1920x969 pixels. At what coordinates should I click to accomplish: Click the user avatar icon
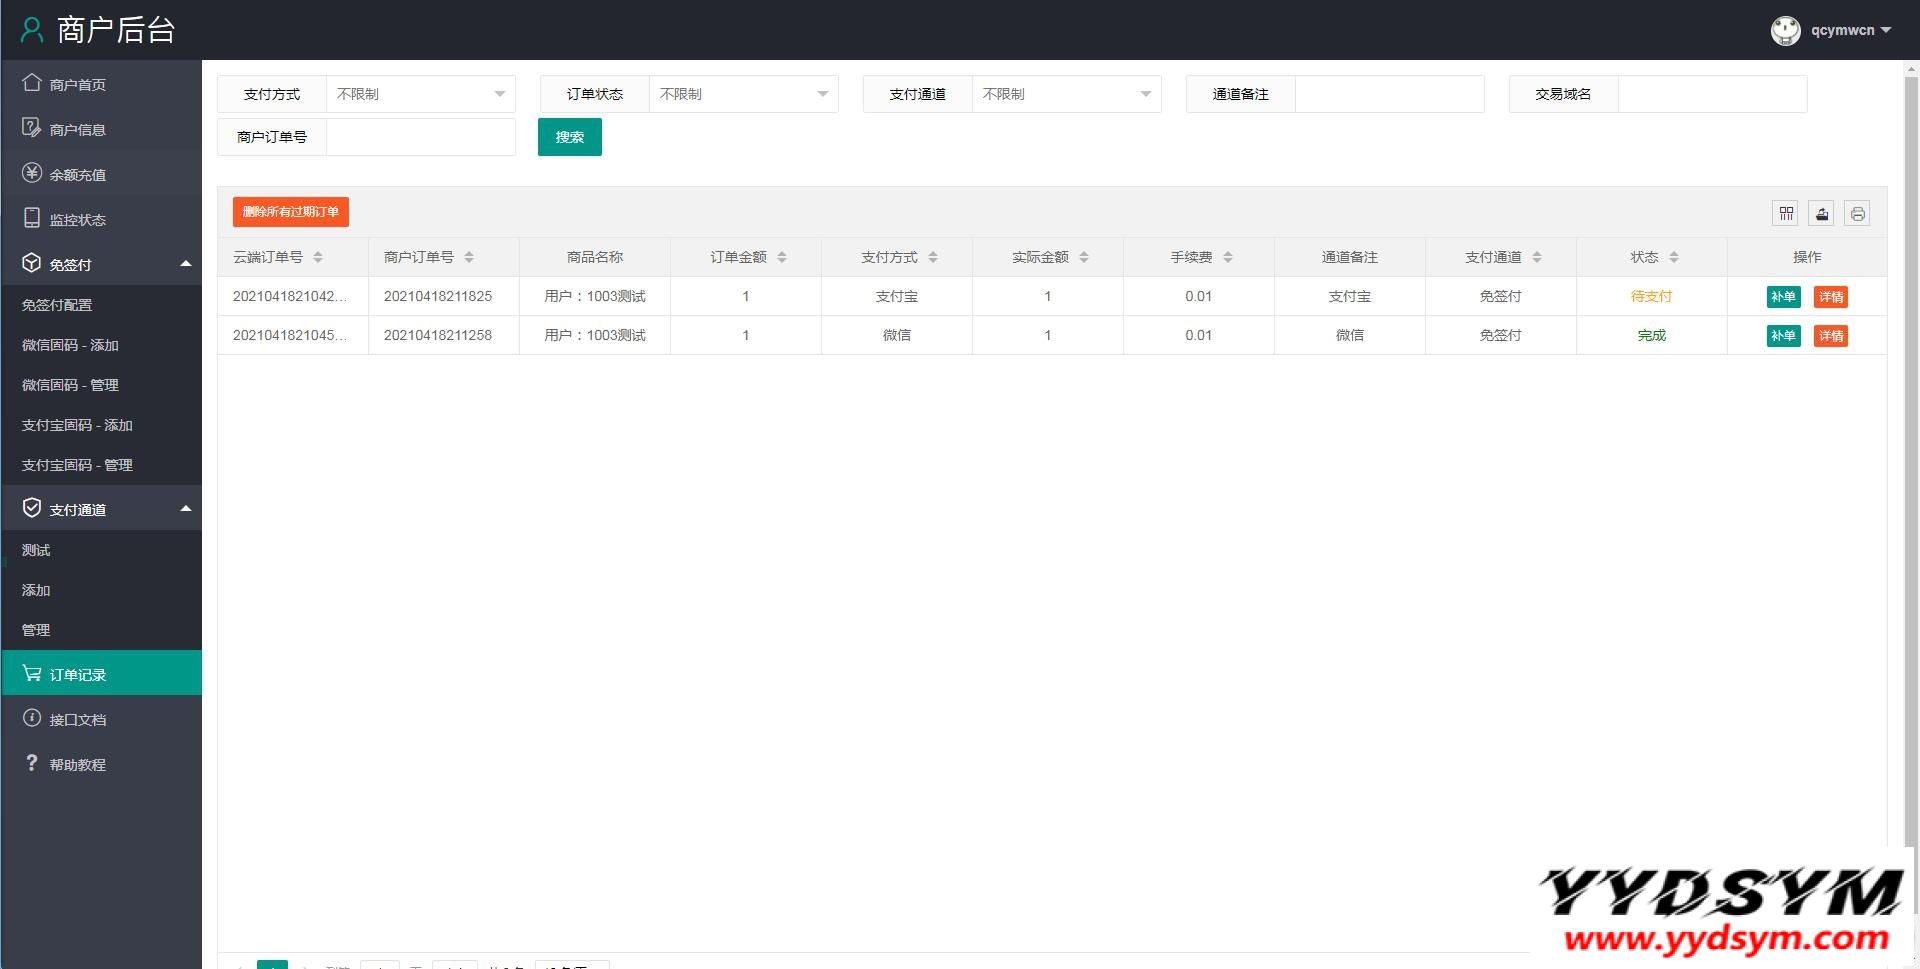pos(1785,30)
